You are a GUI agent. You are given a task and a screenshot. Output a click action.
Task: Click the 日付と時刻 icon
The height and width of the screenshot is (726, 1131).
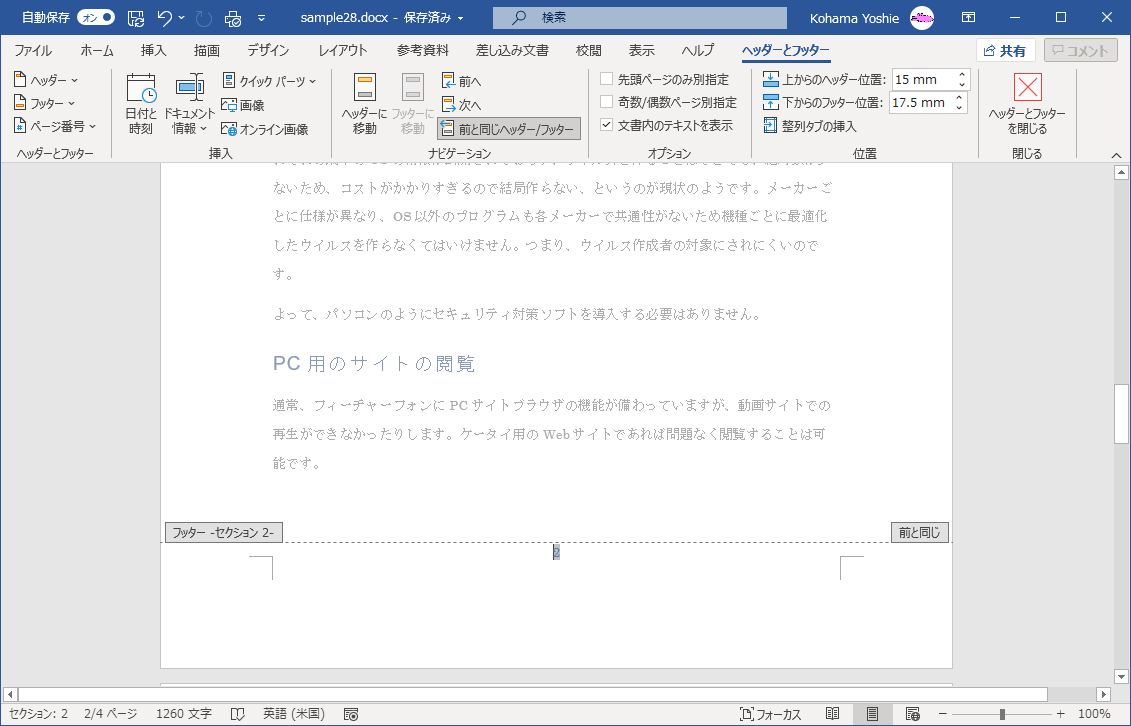pos(141,103)
